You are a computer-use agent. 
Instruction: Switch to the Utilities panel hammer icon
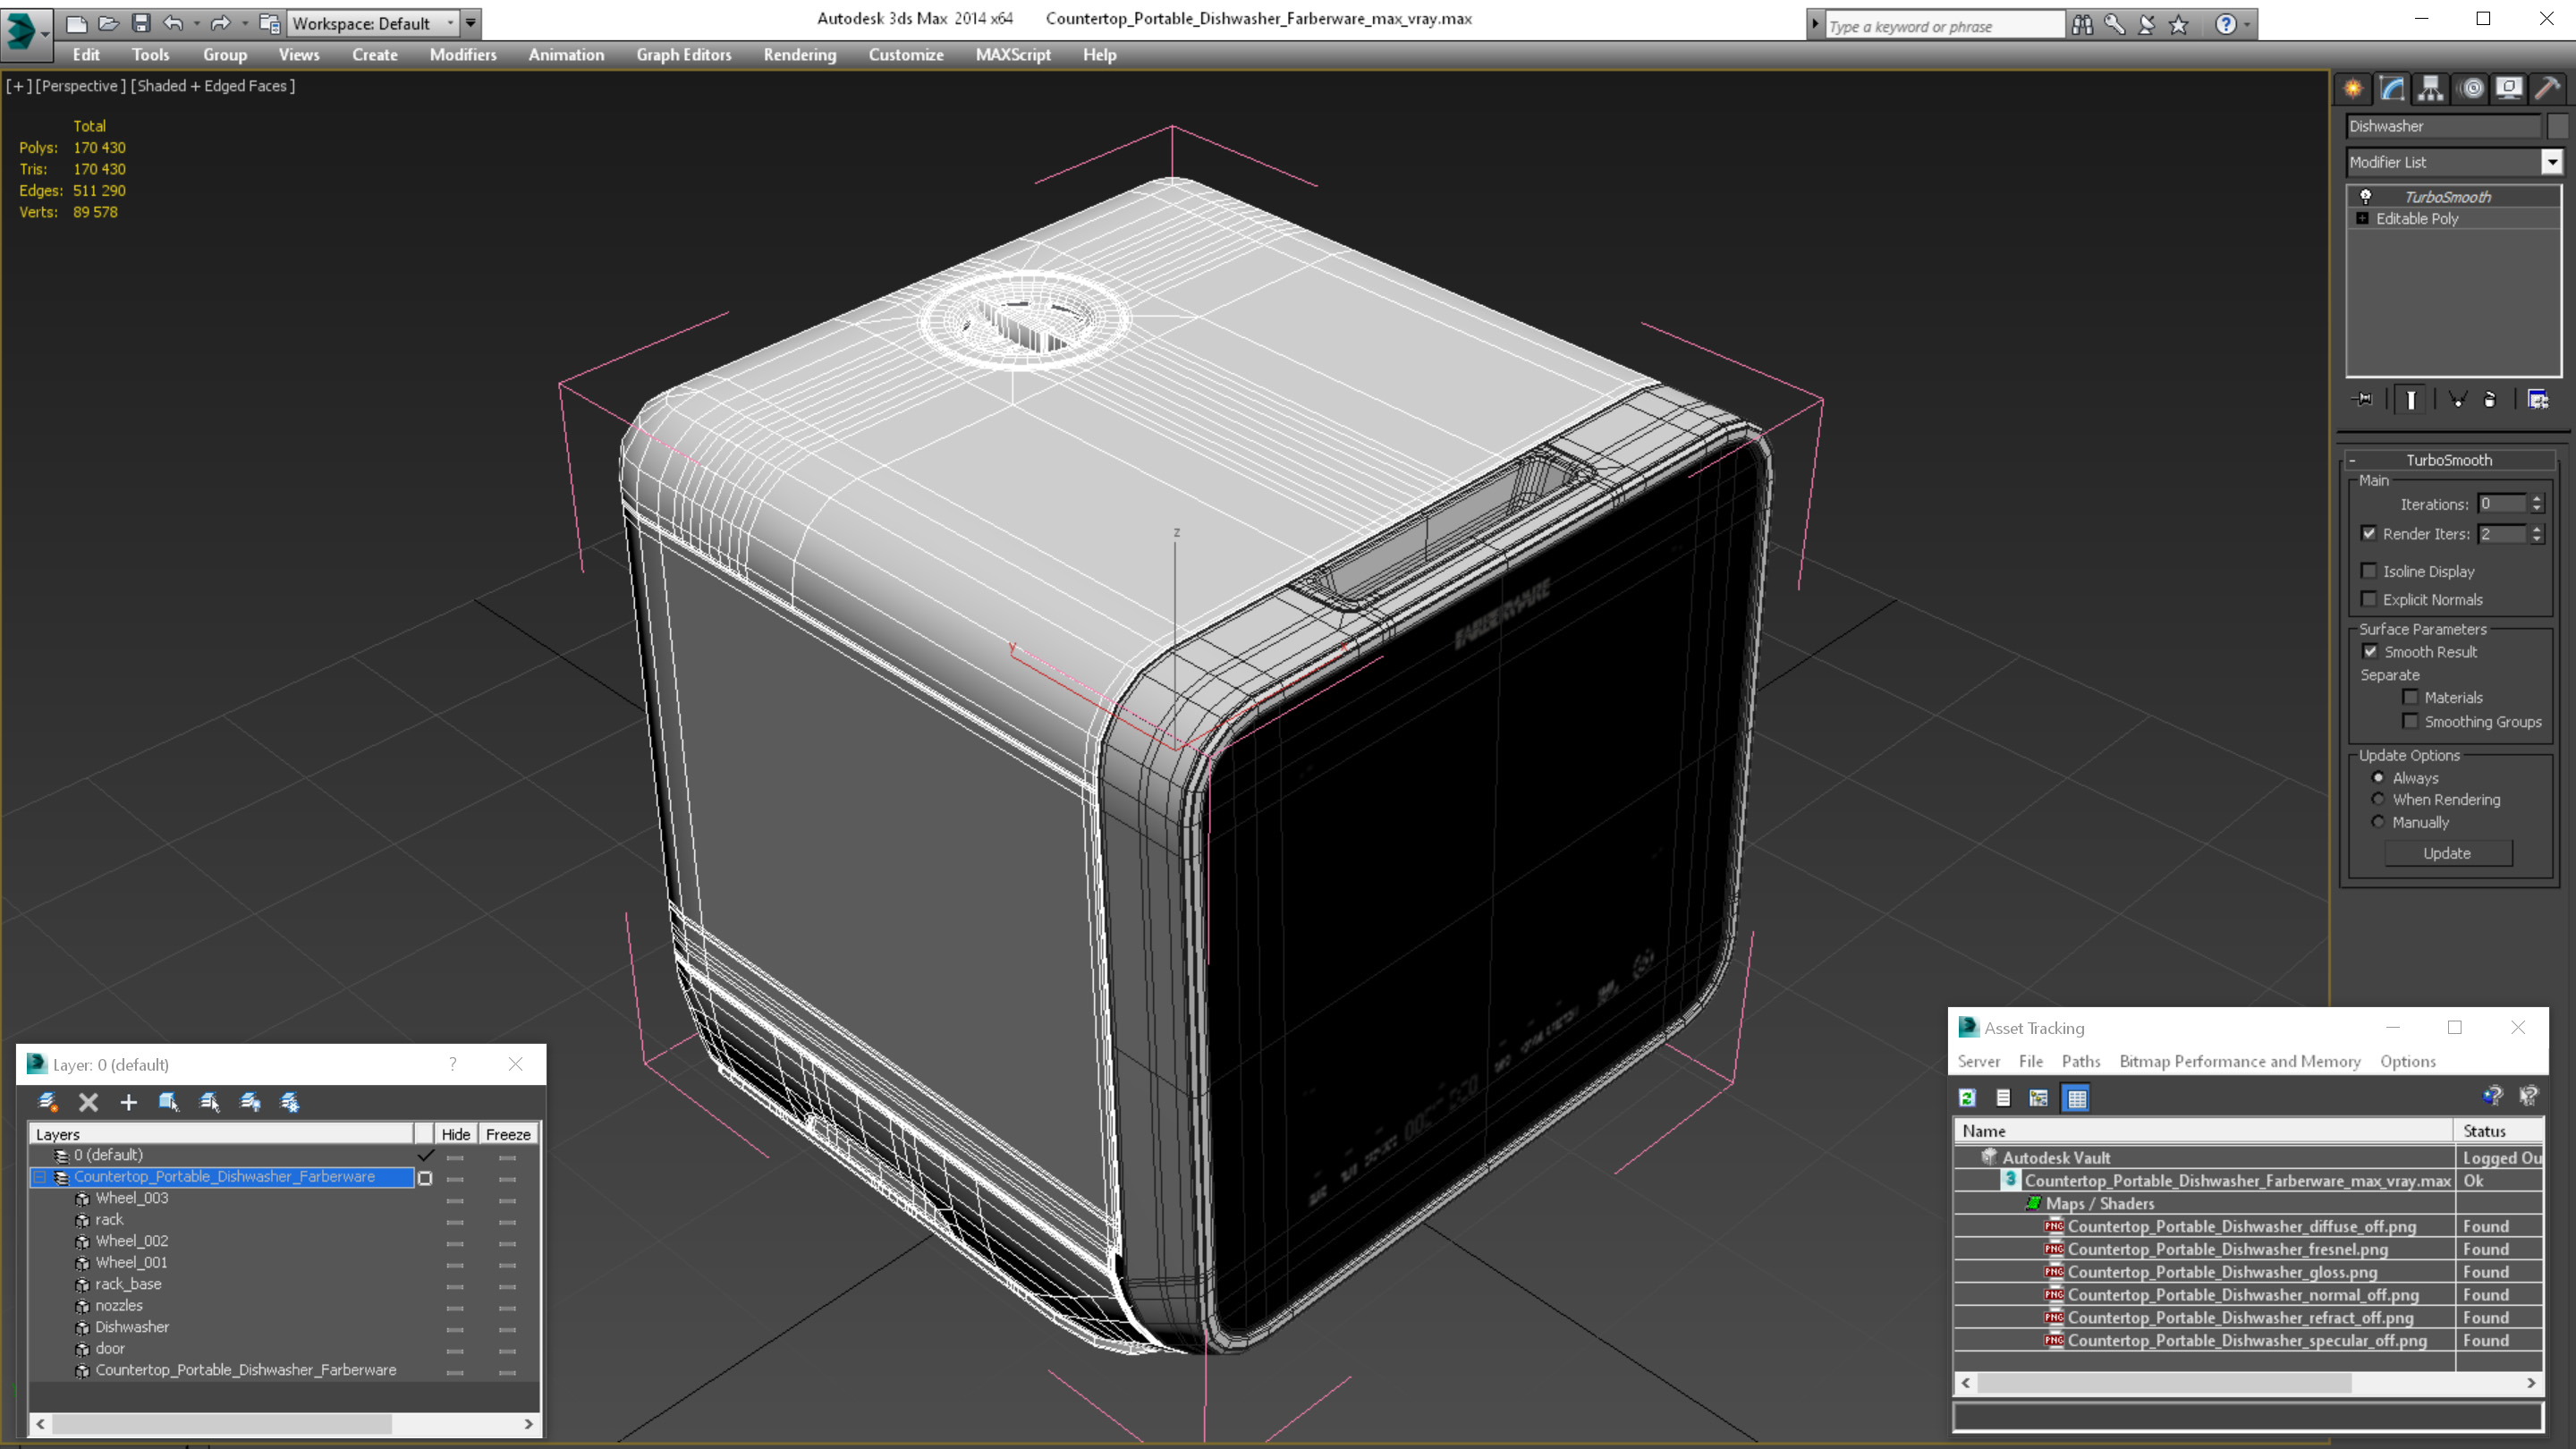pyautogui.click(x=2547, y=89)
